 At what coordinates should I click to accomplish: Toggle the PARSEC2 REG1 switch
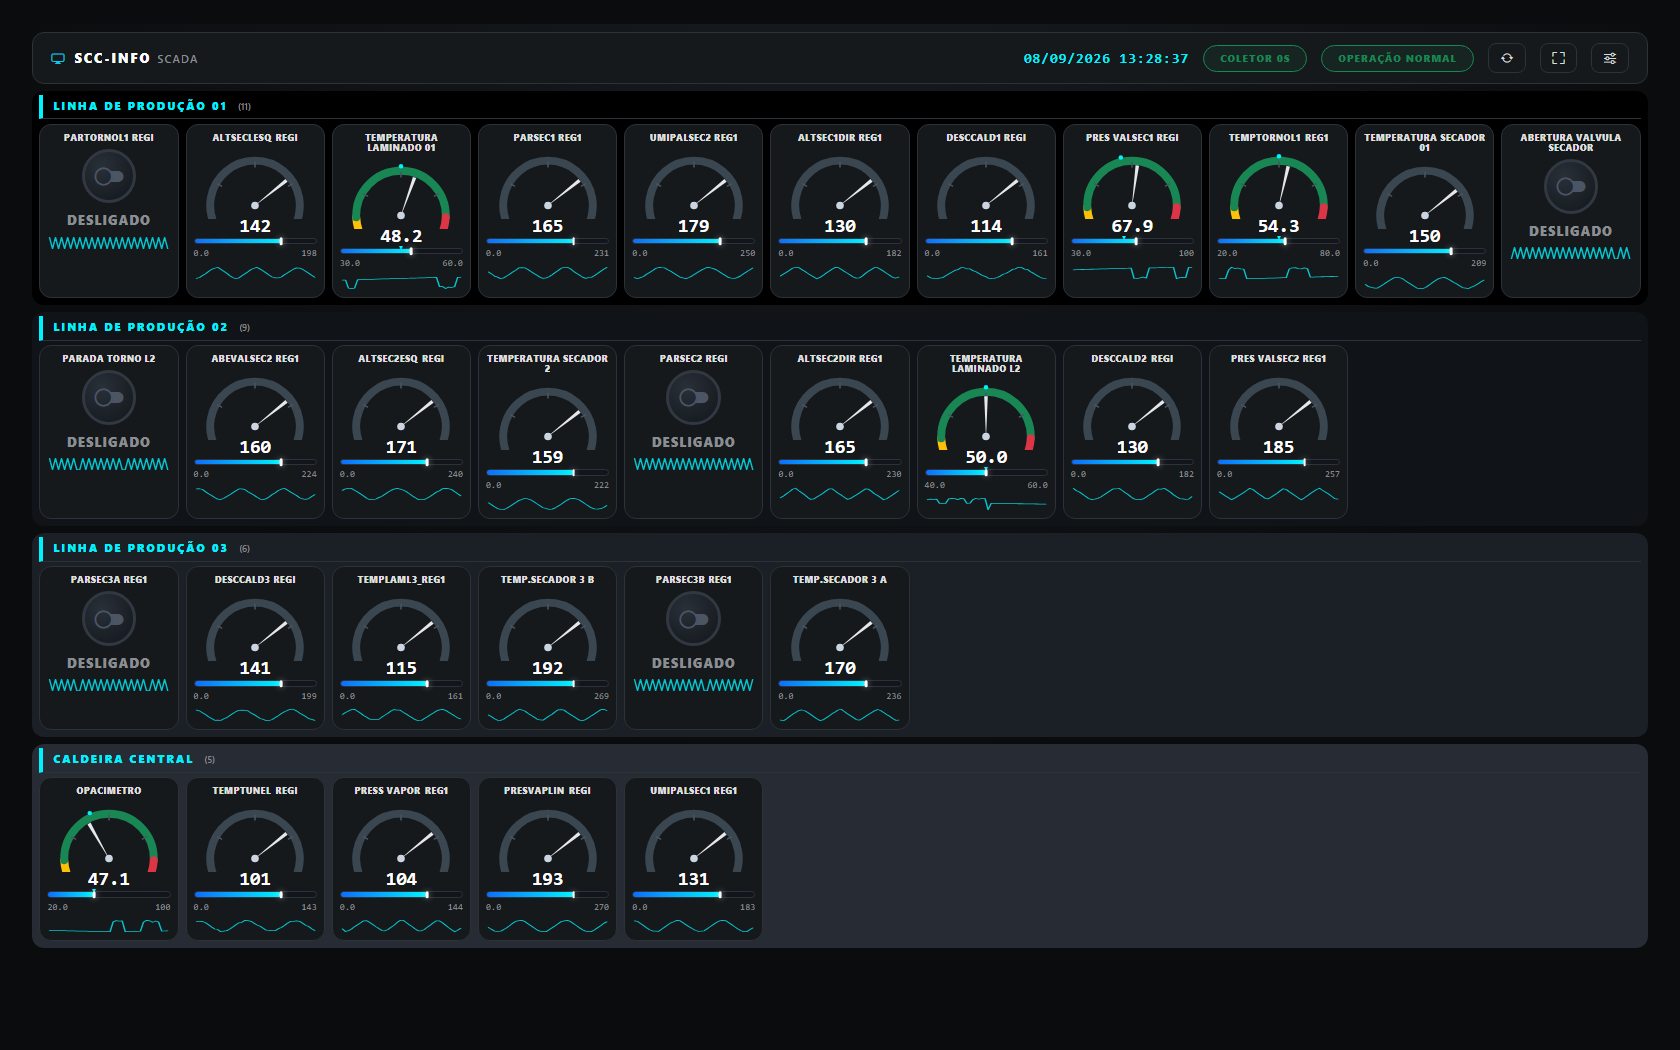pyautogui.click(x=693, y=398)
